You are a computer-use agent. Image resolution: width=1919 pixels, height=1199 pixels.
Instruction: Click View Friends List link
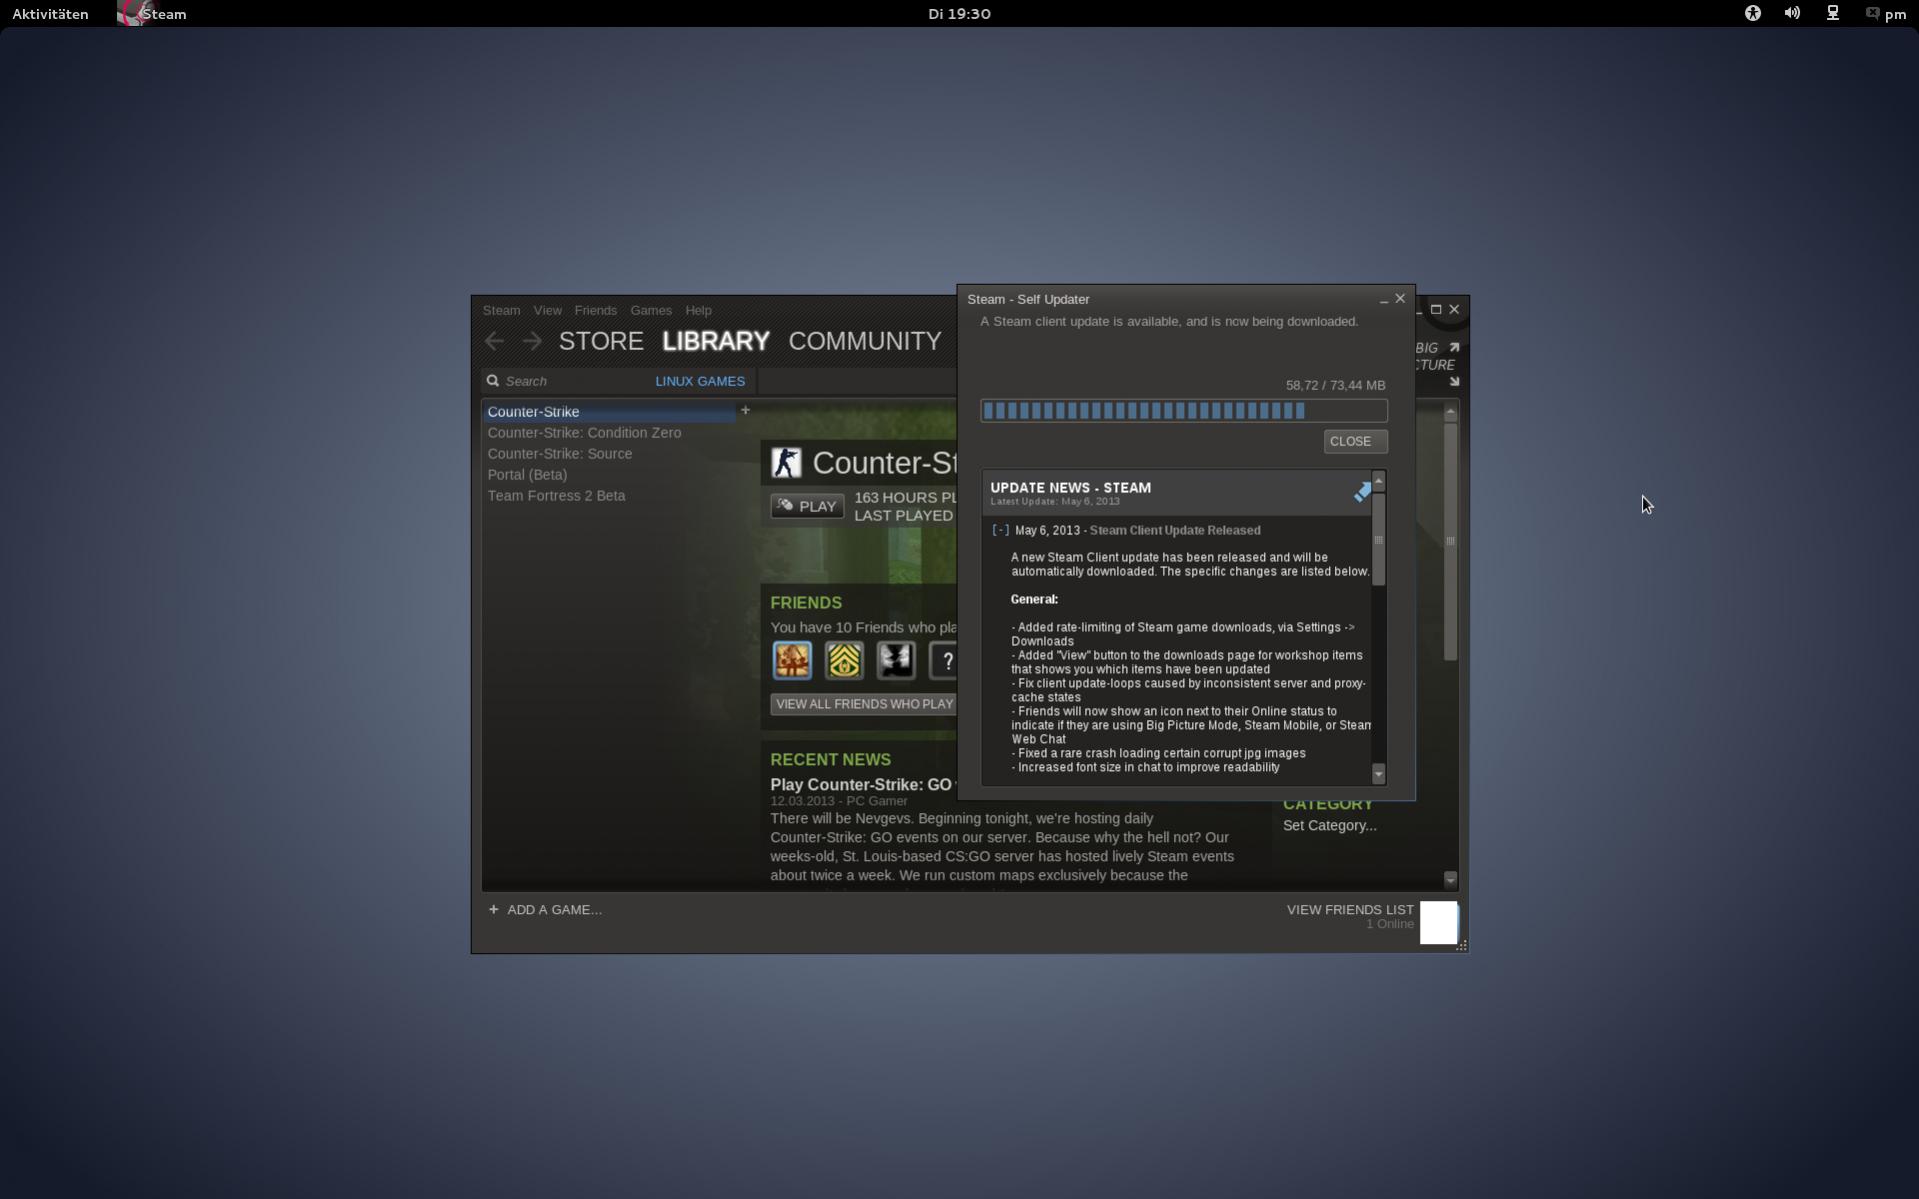click(1350, 909)
